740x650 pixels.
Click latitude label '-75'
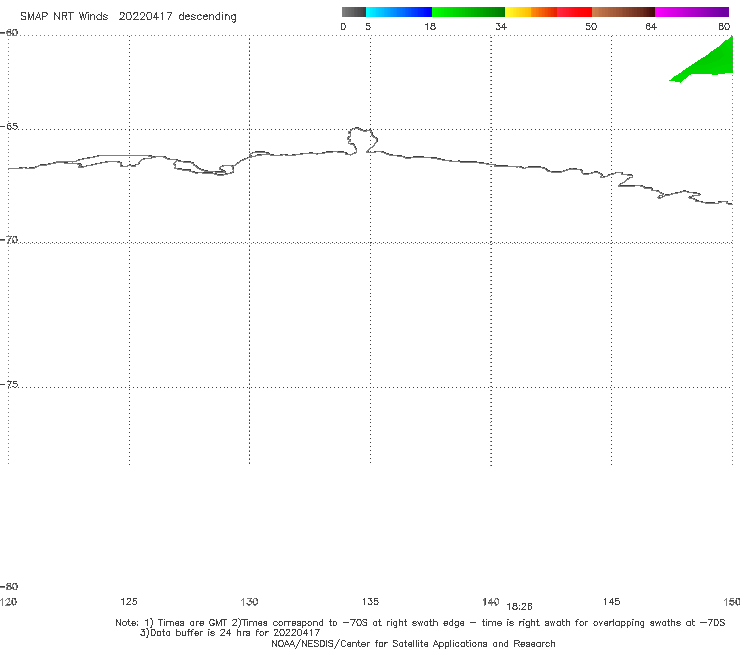(x=9, y=384)
